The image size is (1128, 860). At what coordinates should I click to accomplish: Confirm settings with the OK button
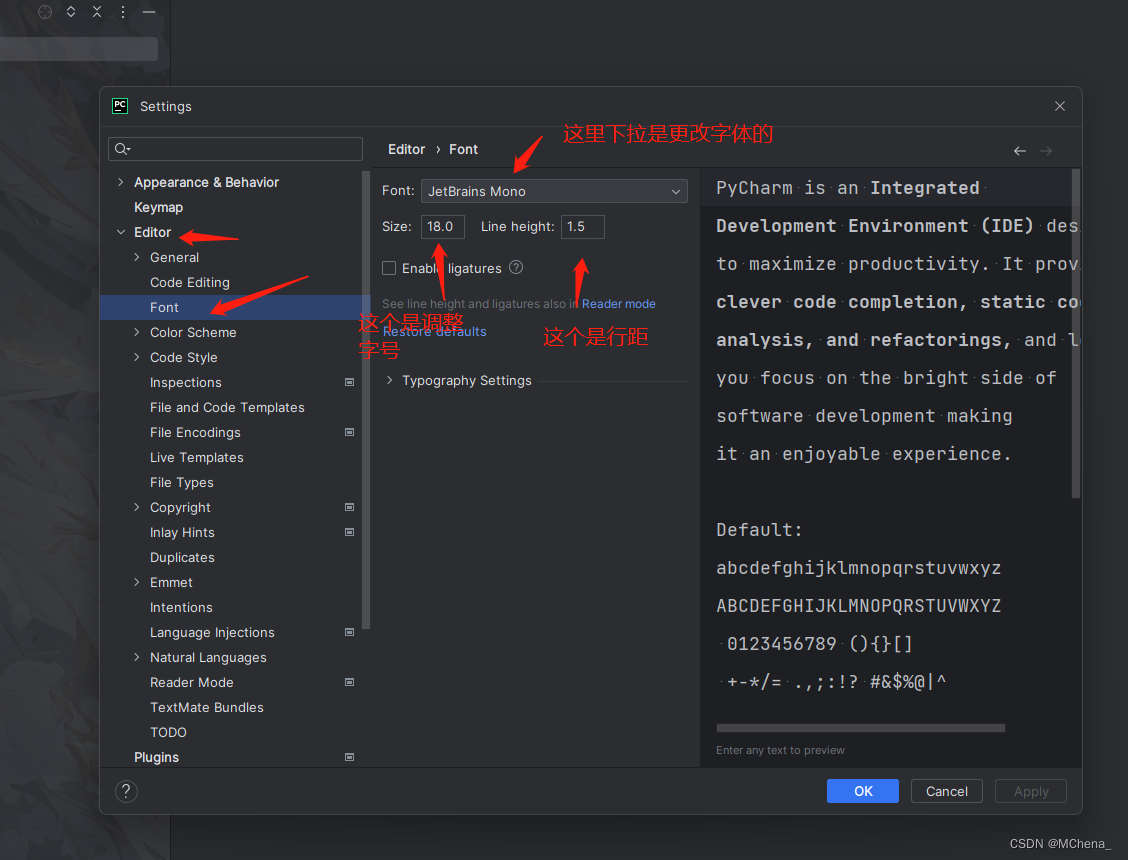pos(863,791)
